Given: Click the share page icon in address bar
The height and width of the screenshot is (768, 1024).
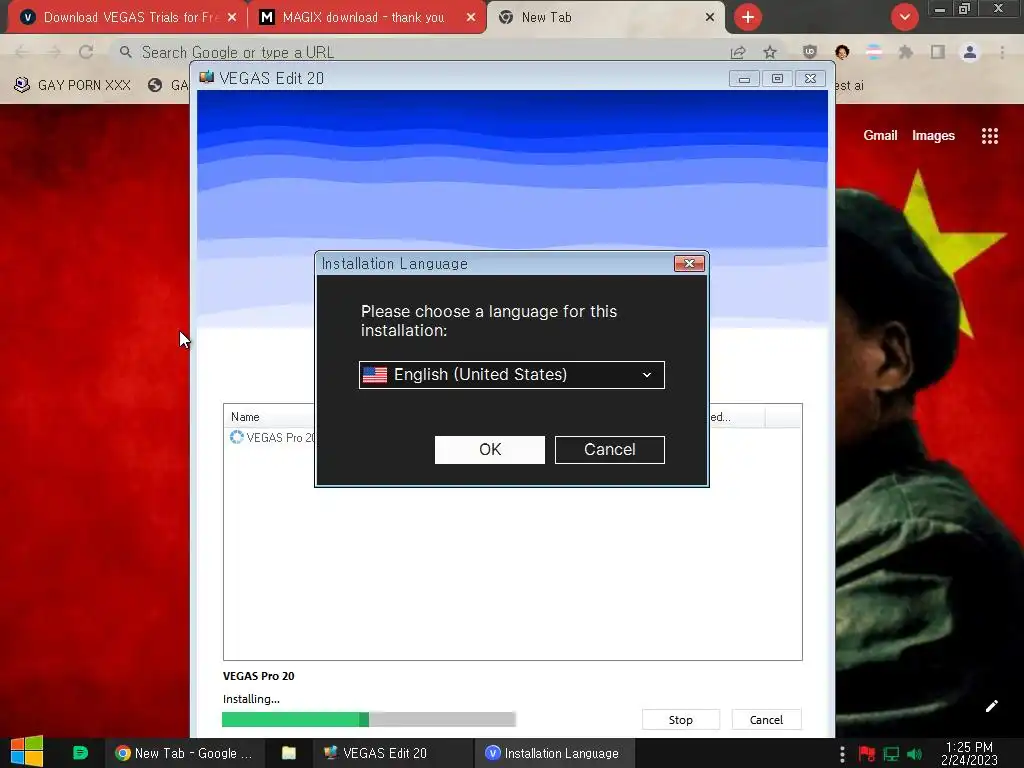Looking at the screenshot, I should pos(738,52).
